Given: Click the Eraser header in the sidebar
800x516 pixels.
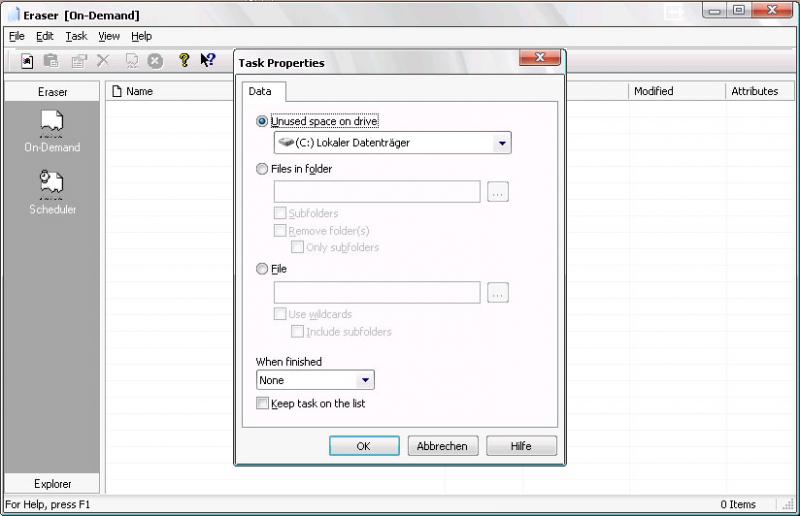Looking at the screenshot, I should pyautogui.click(x=52, y=92).
